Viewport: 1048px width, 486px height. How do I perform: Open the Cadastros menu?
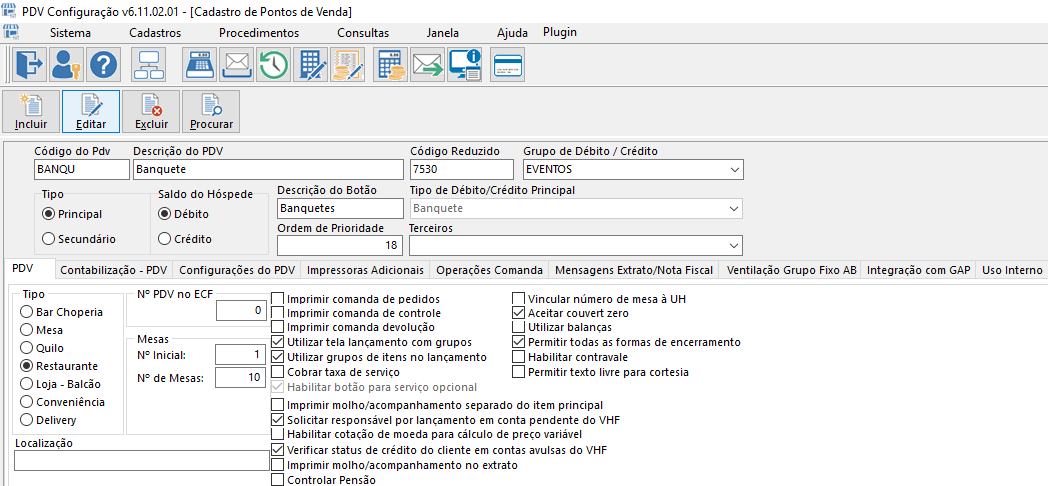155,33
